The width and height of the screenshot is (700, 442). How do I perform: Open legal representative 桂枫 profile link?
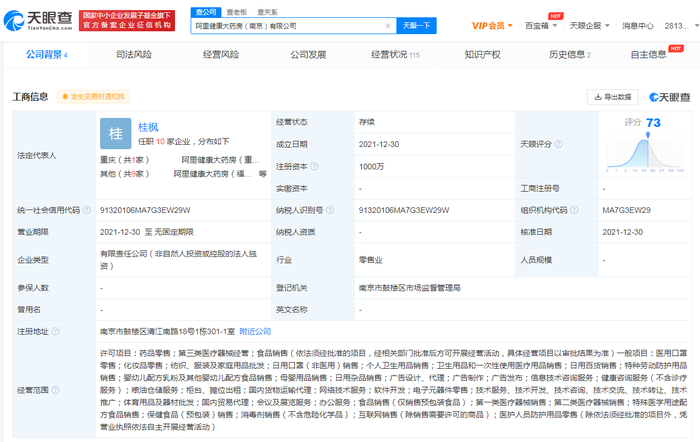pyautogui.click(x=148, y=127)
